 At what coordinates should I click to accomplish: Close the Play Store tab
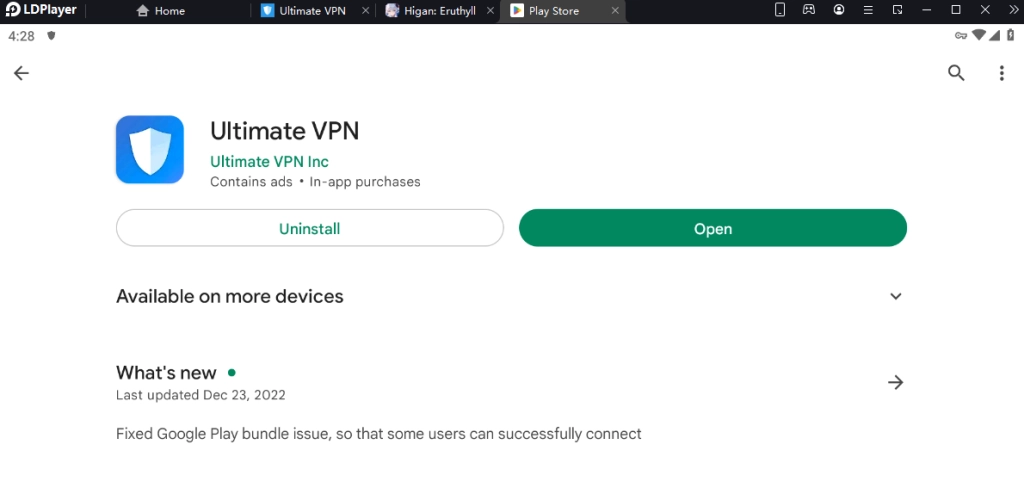[615, 11]
